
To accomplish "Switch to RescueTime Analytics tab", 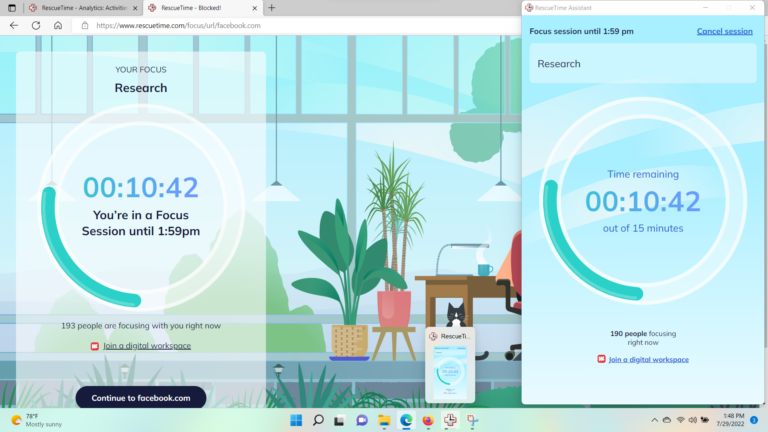I will coord(77,8).
